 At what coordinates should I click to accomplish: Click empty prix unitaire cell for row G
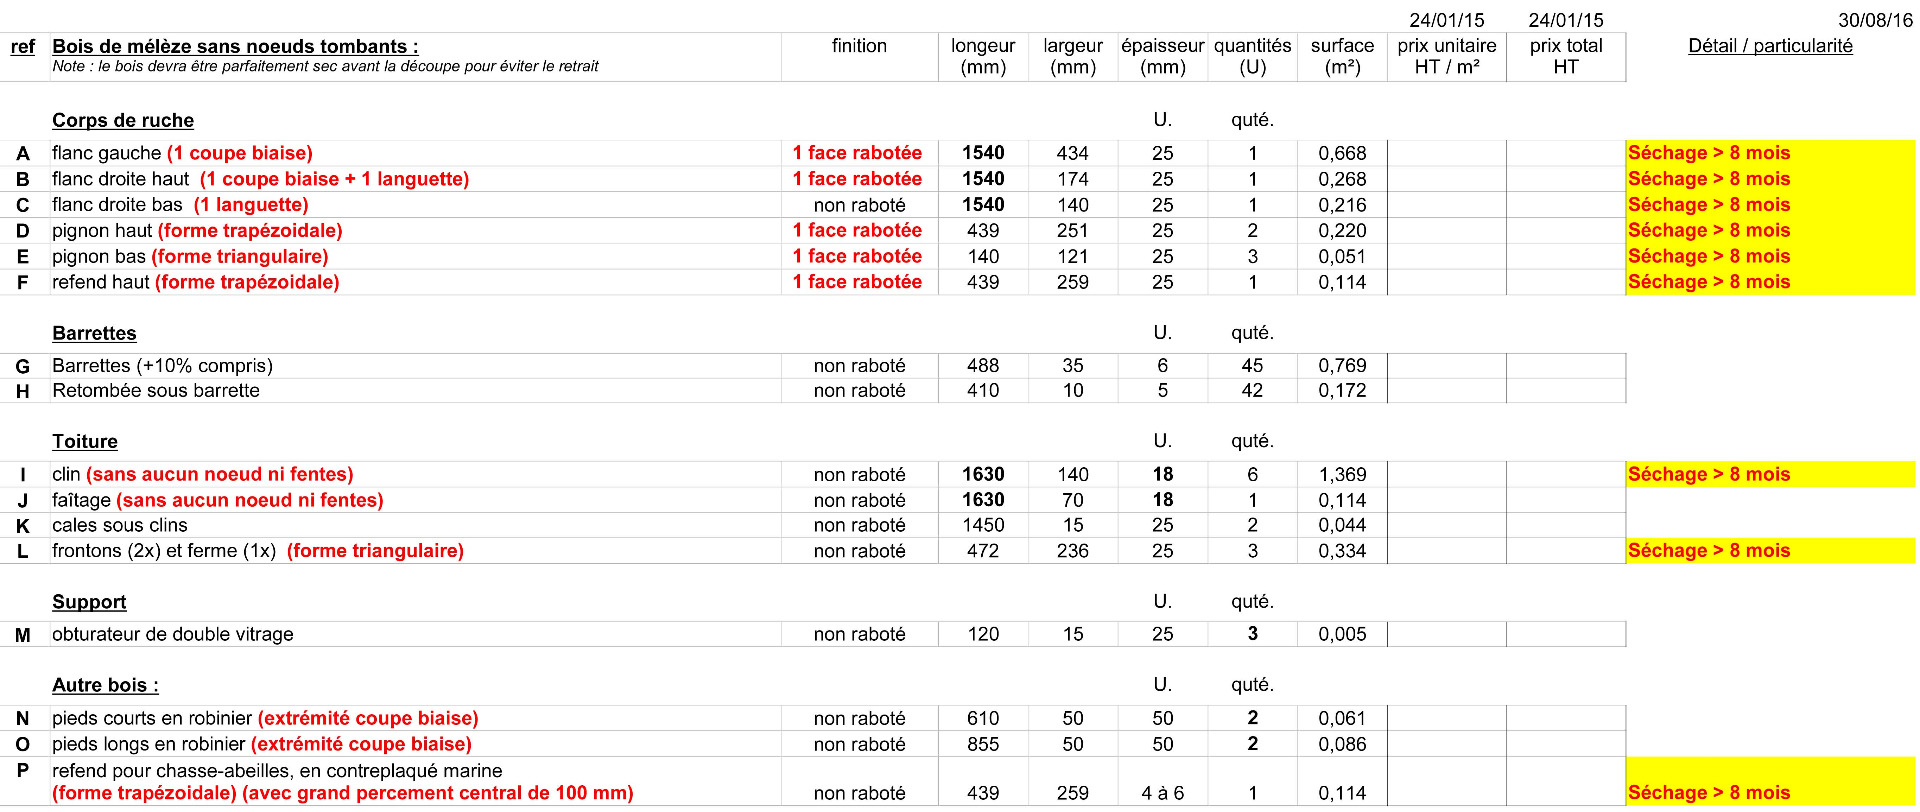pyautogui.click(x=1446, y=366)
